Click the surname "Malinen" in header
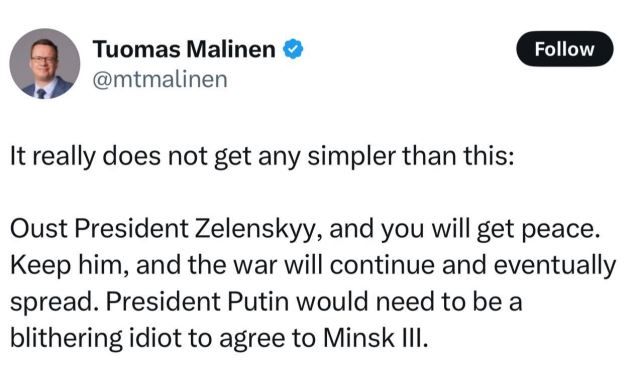Viewport: 635px width, 365px height. [x=231, y=49]
